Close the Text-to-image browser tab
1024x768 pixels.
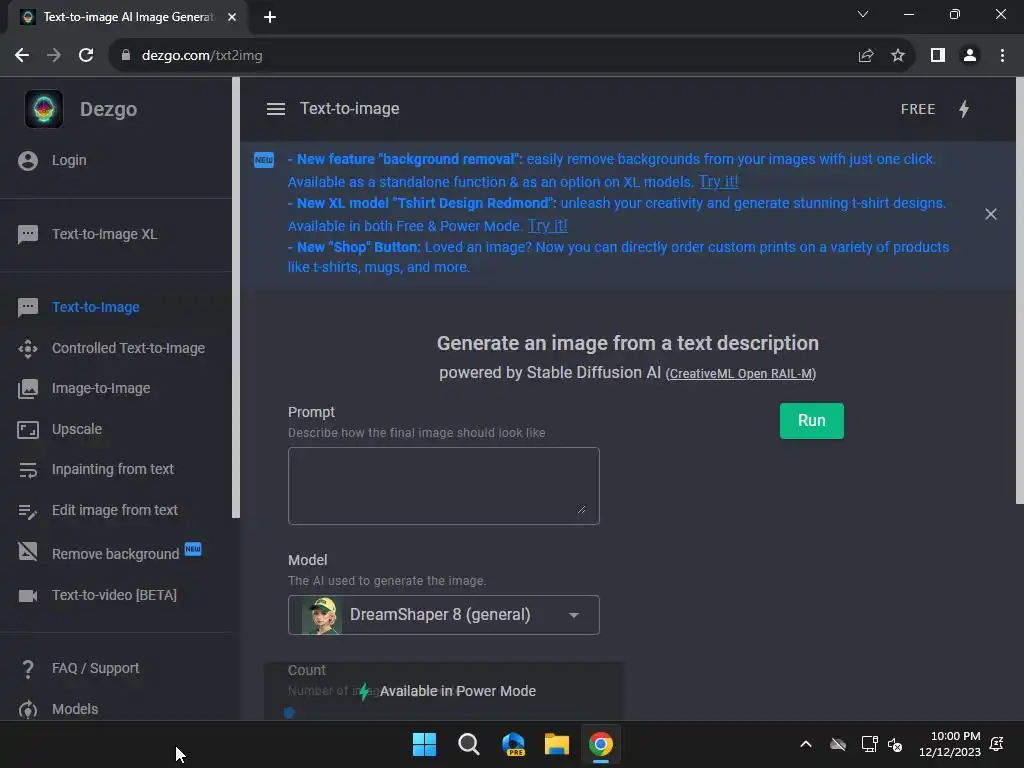(232, 17)
